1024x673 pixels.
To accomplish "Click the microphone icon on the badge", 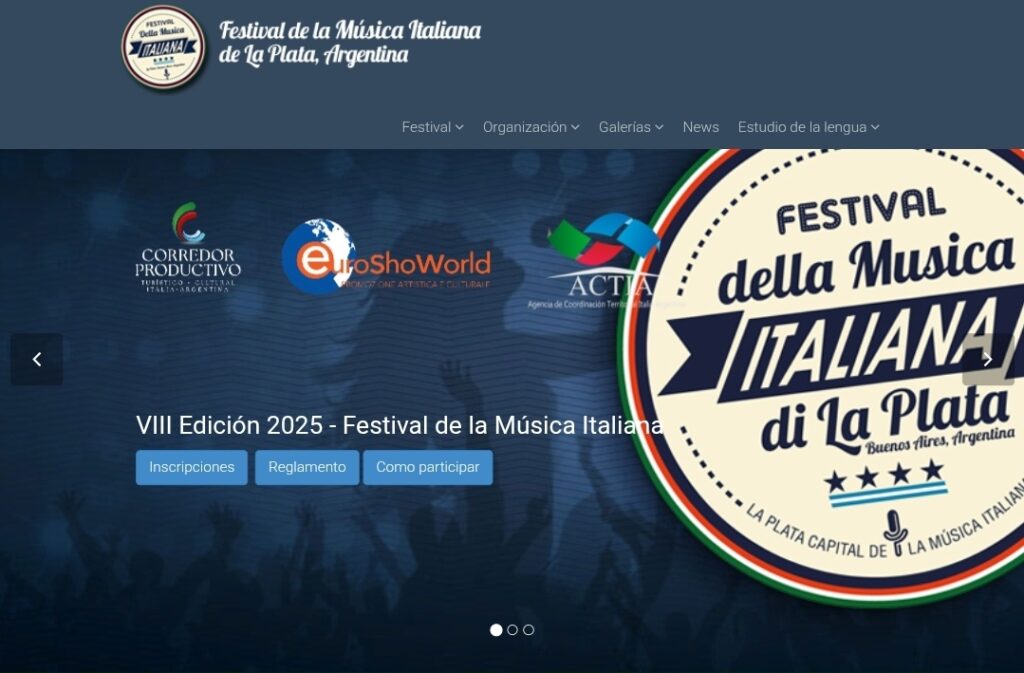I will coord(896,533).
